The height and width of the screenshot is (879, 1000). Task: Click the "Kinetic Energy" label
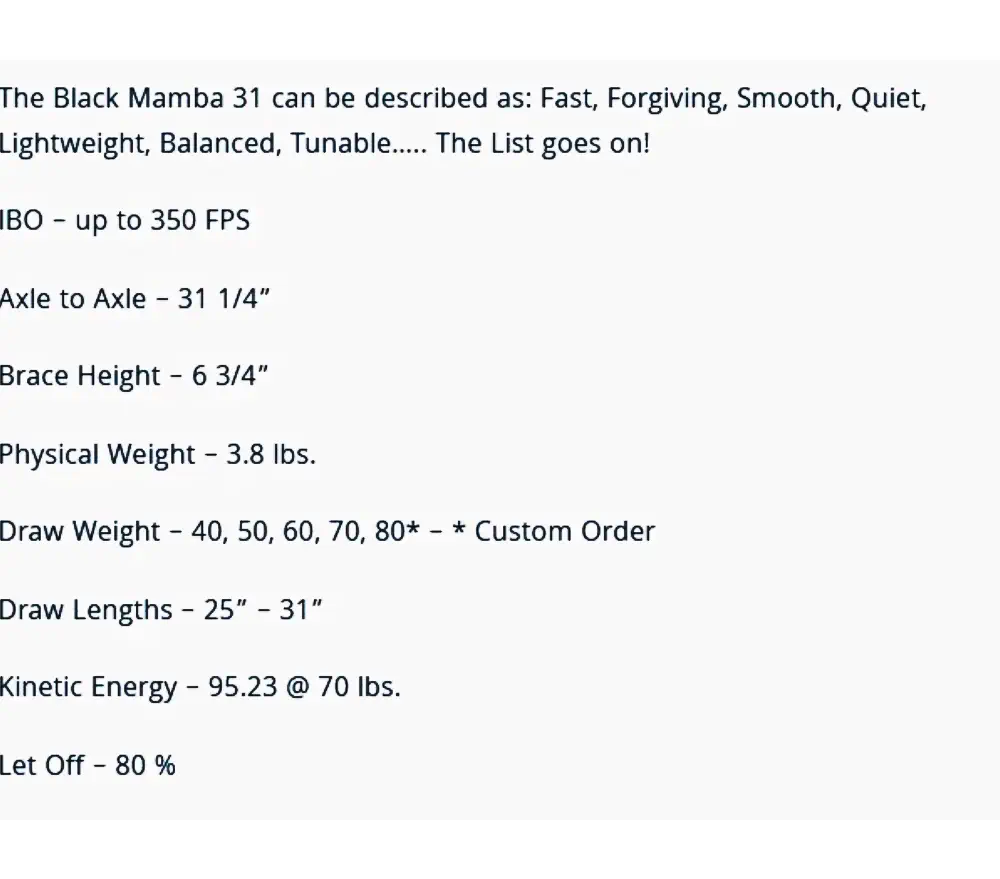[88, 687]
